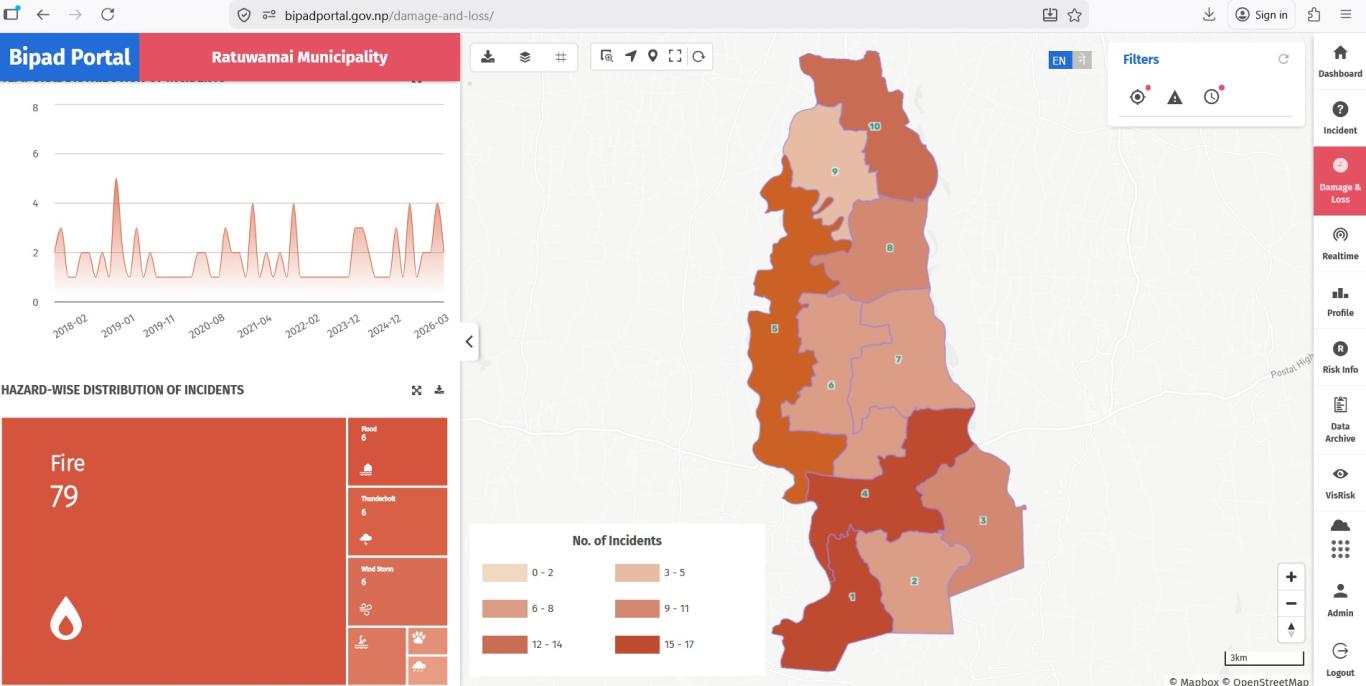Click the map pin marker icon
The width and height of the screenshot is (1366, 686).
653,56
